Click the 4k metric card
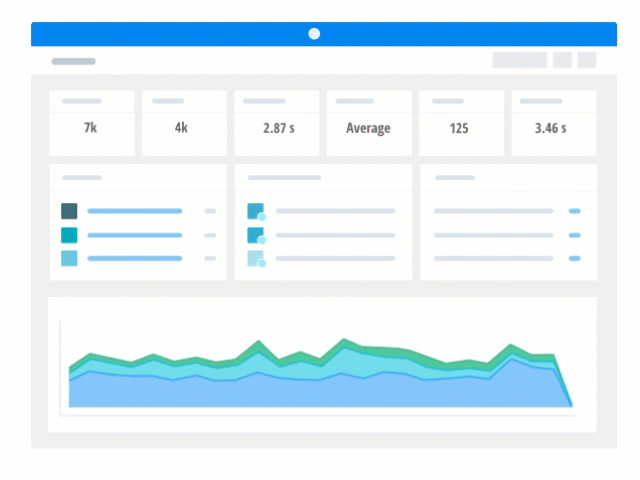 tap(184, 123)
